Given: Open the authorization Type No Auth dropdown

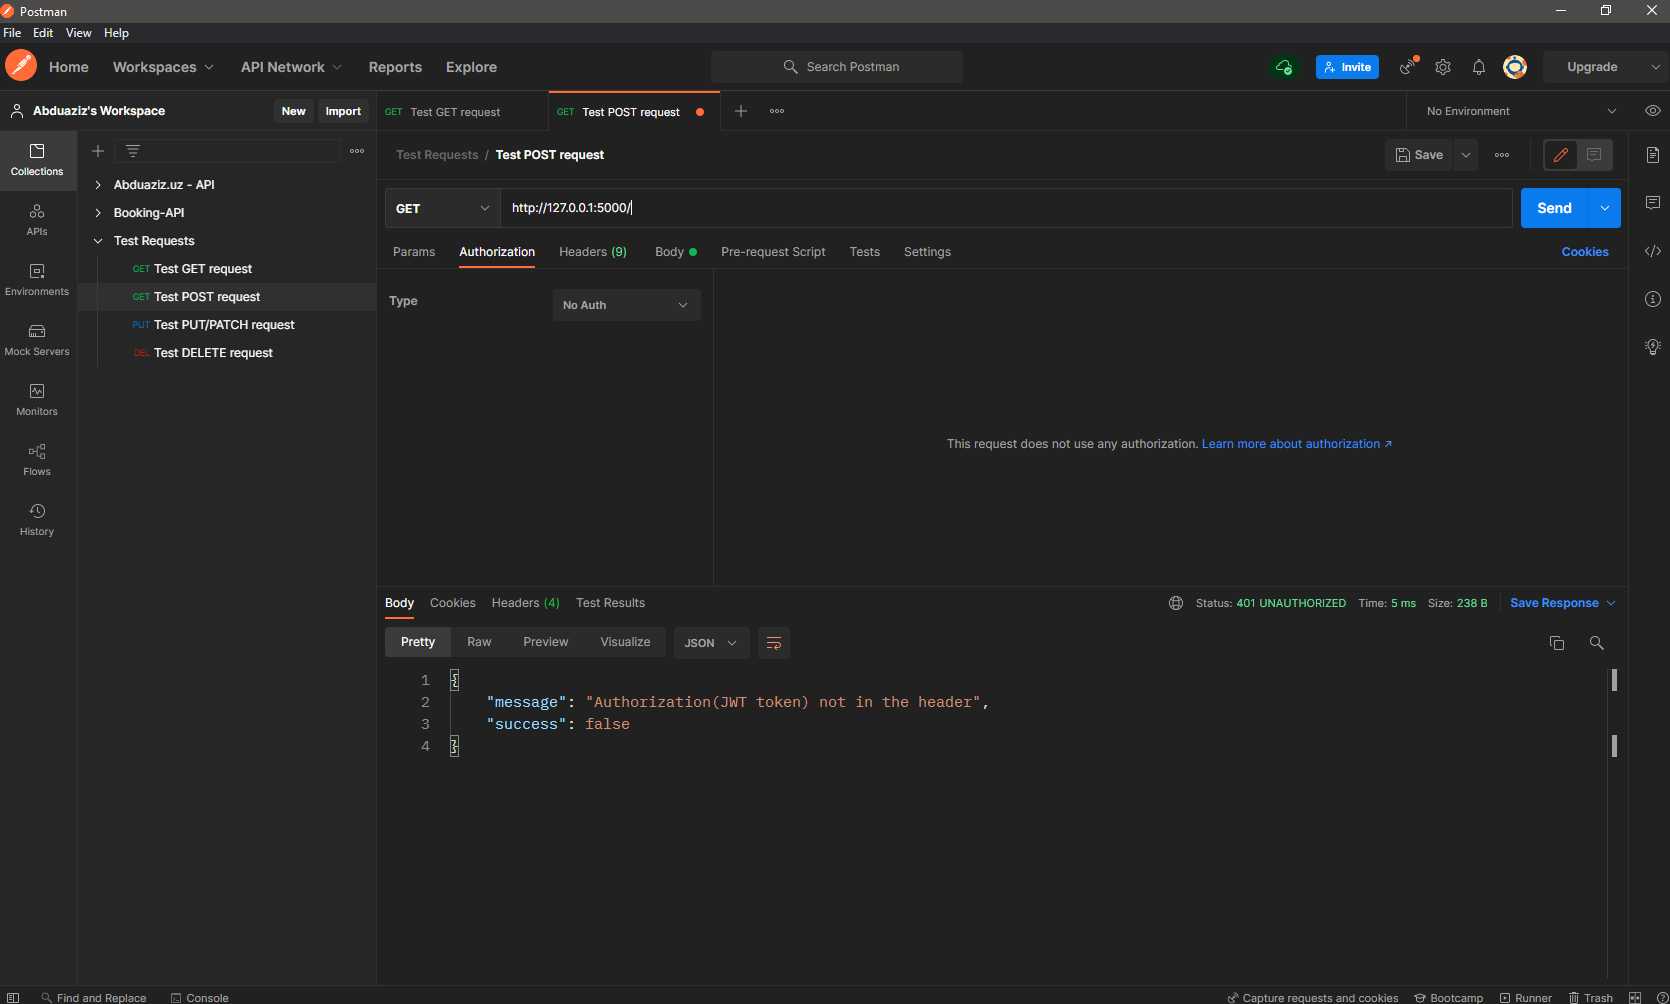Looking at the screenshot, I should pyautogui.click(x=626, y=305).
